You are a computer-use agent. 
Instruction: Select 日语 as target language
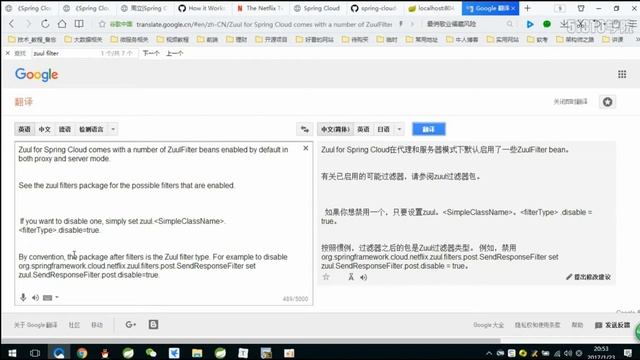tap(383, 129)
